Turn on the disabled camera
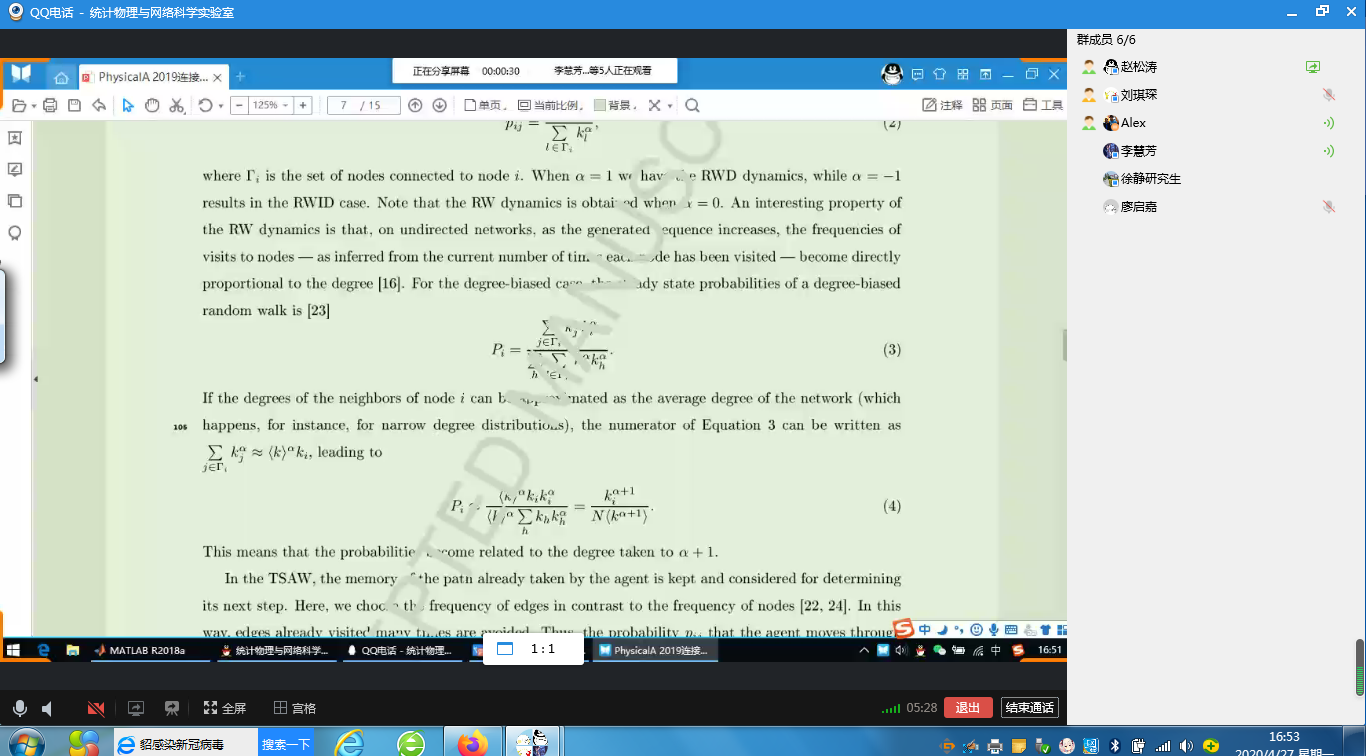The height and width of the screenshot is (756, 1366). [x=96, y=708]
